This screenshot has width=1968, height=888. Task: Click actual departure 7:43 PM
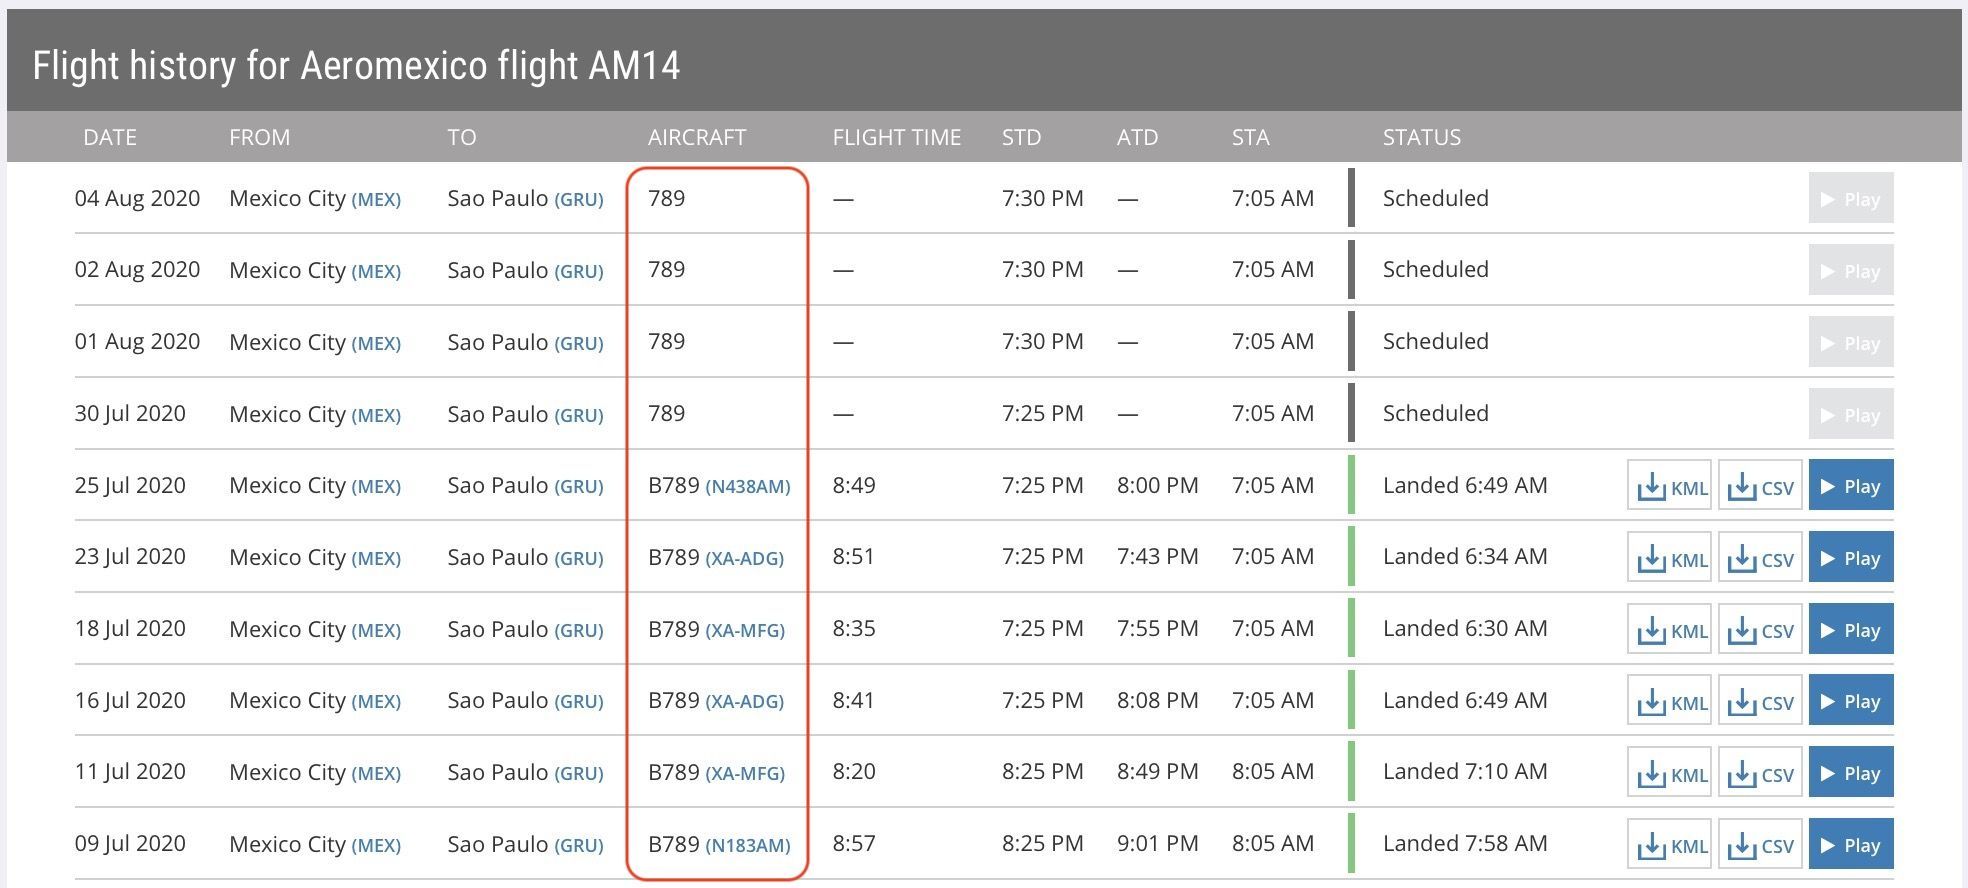pos(1158,556)
